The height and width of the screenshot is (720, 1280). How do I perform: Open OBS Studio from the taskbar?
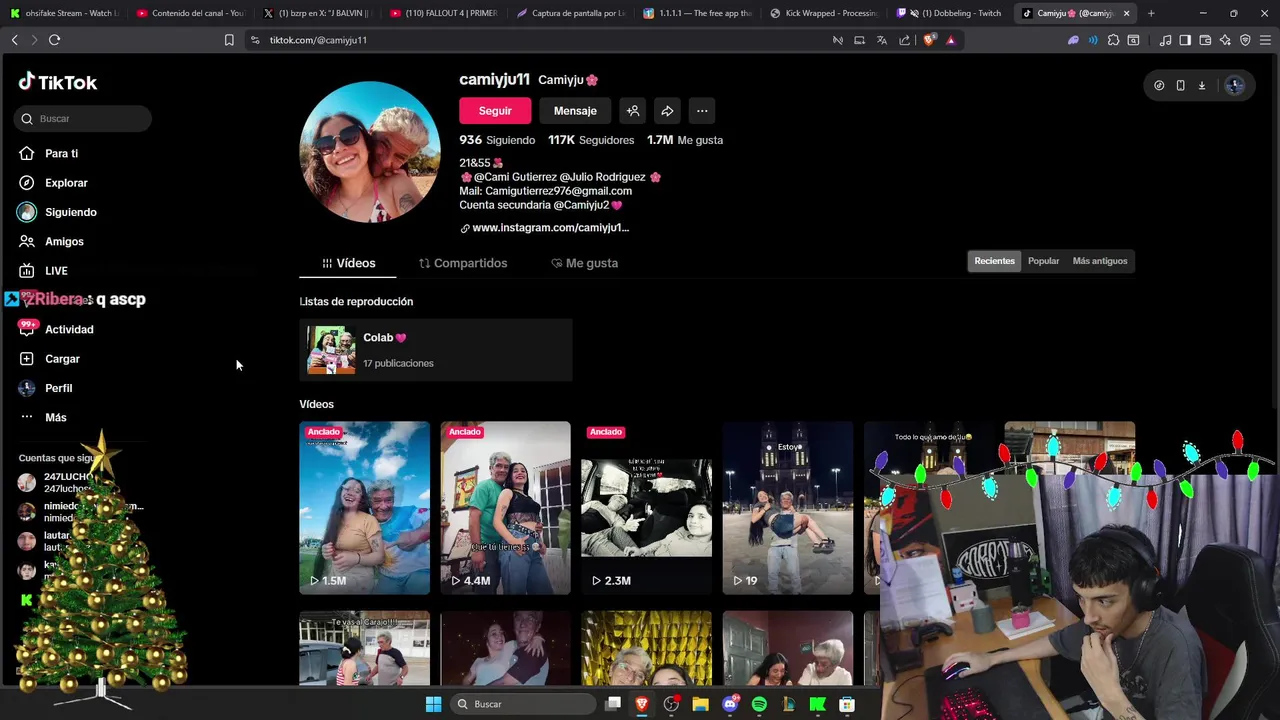671,704
